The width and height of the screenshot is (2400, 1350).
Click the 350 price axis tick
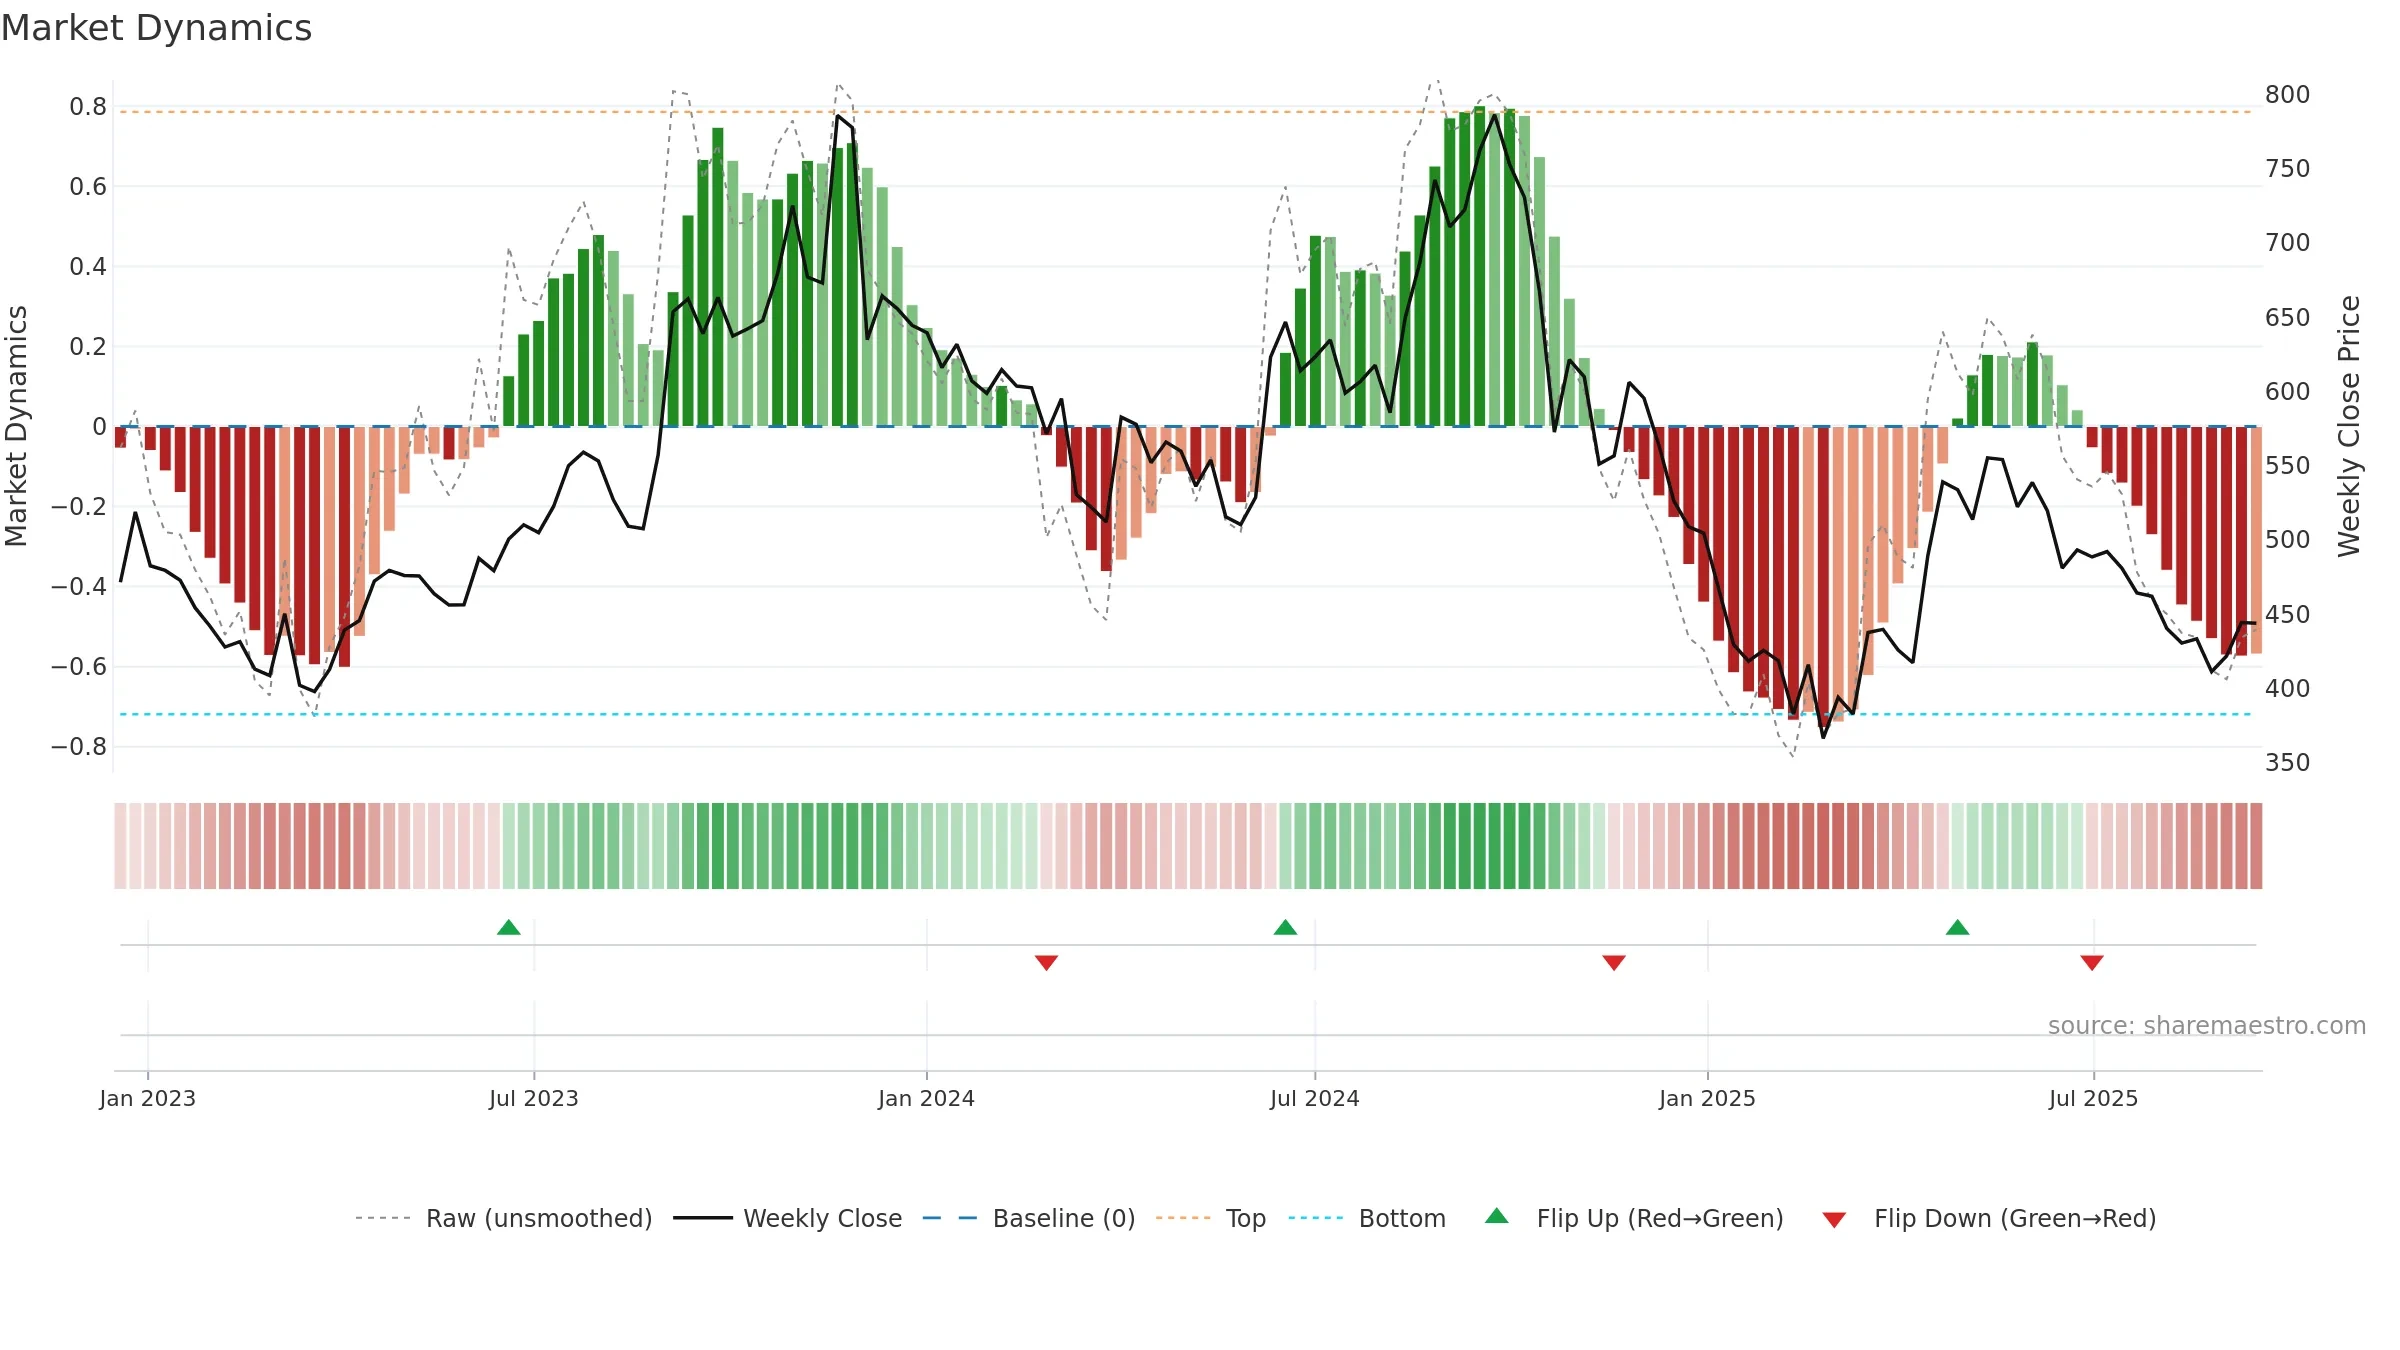[x=2288, y=762]
